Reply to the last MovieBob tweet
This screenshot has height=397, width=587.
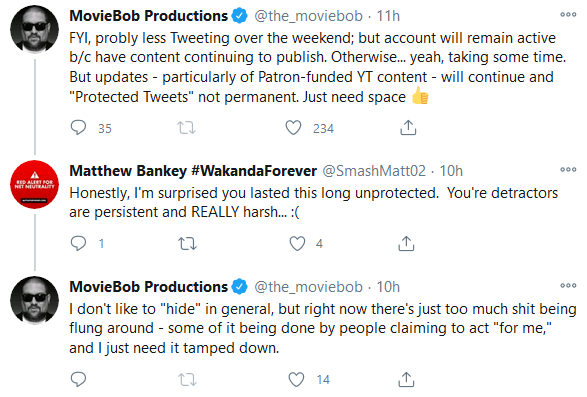(x=78, y=379)
